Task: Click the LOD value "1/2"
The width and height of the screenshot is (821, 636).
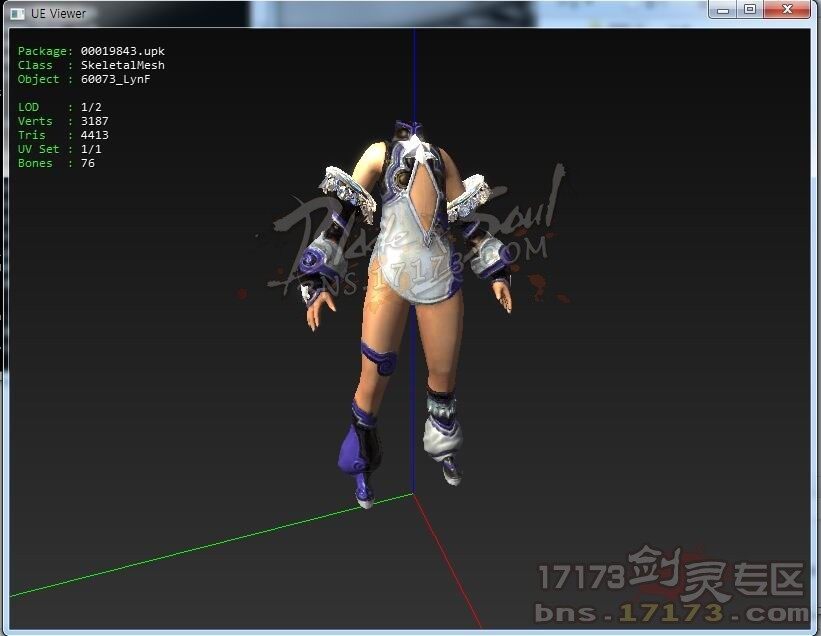Action: 91,107
